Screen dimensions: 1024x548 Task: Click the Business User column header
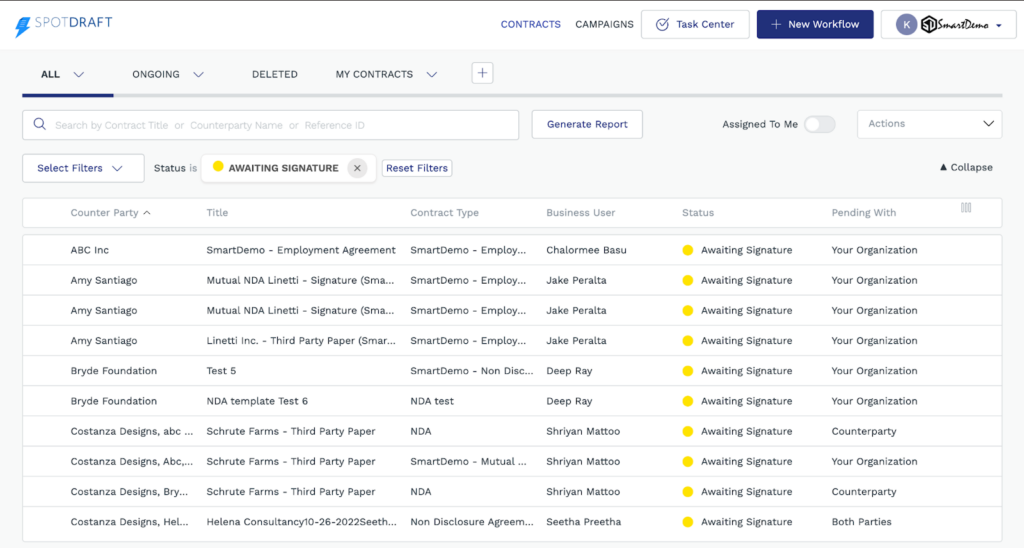tap(581, 212)
